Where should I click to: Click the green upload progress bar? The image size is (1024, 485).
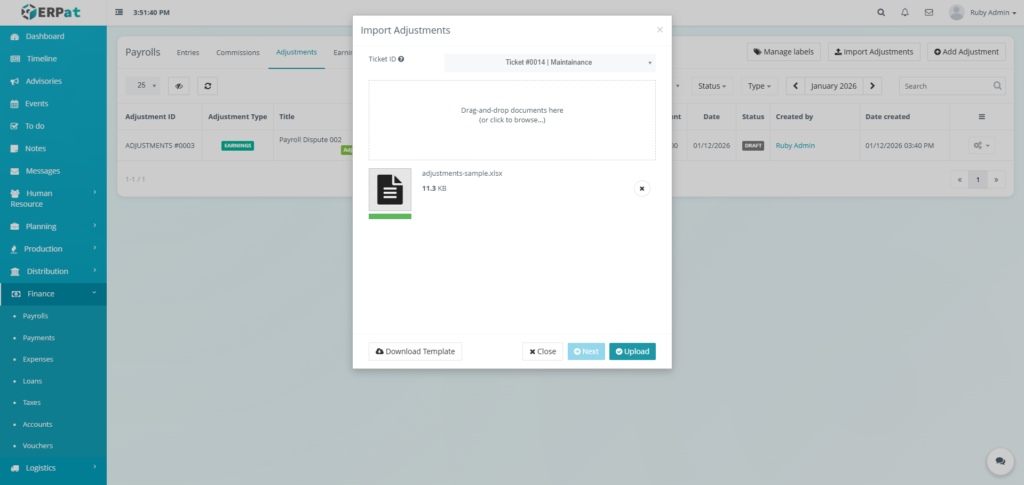(x=390, y=216)
